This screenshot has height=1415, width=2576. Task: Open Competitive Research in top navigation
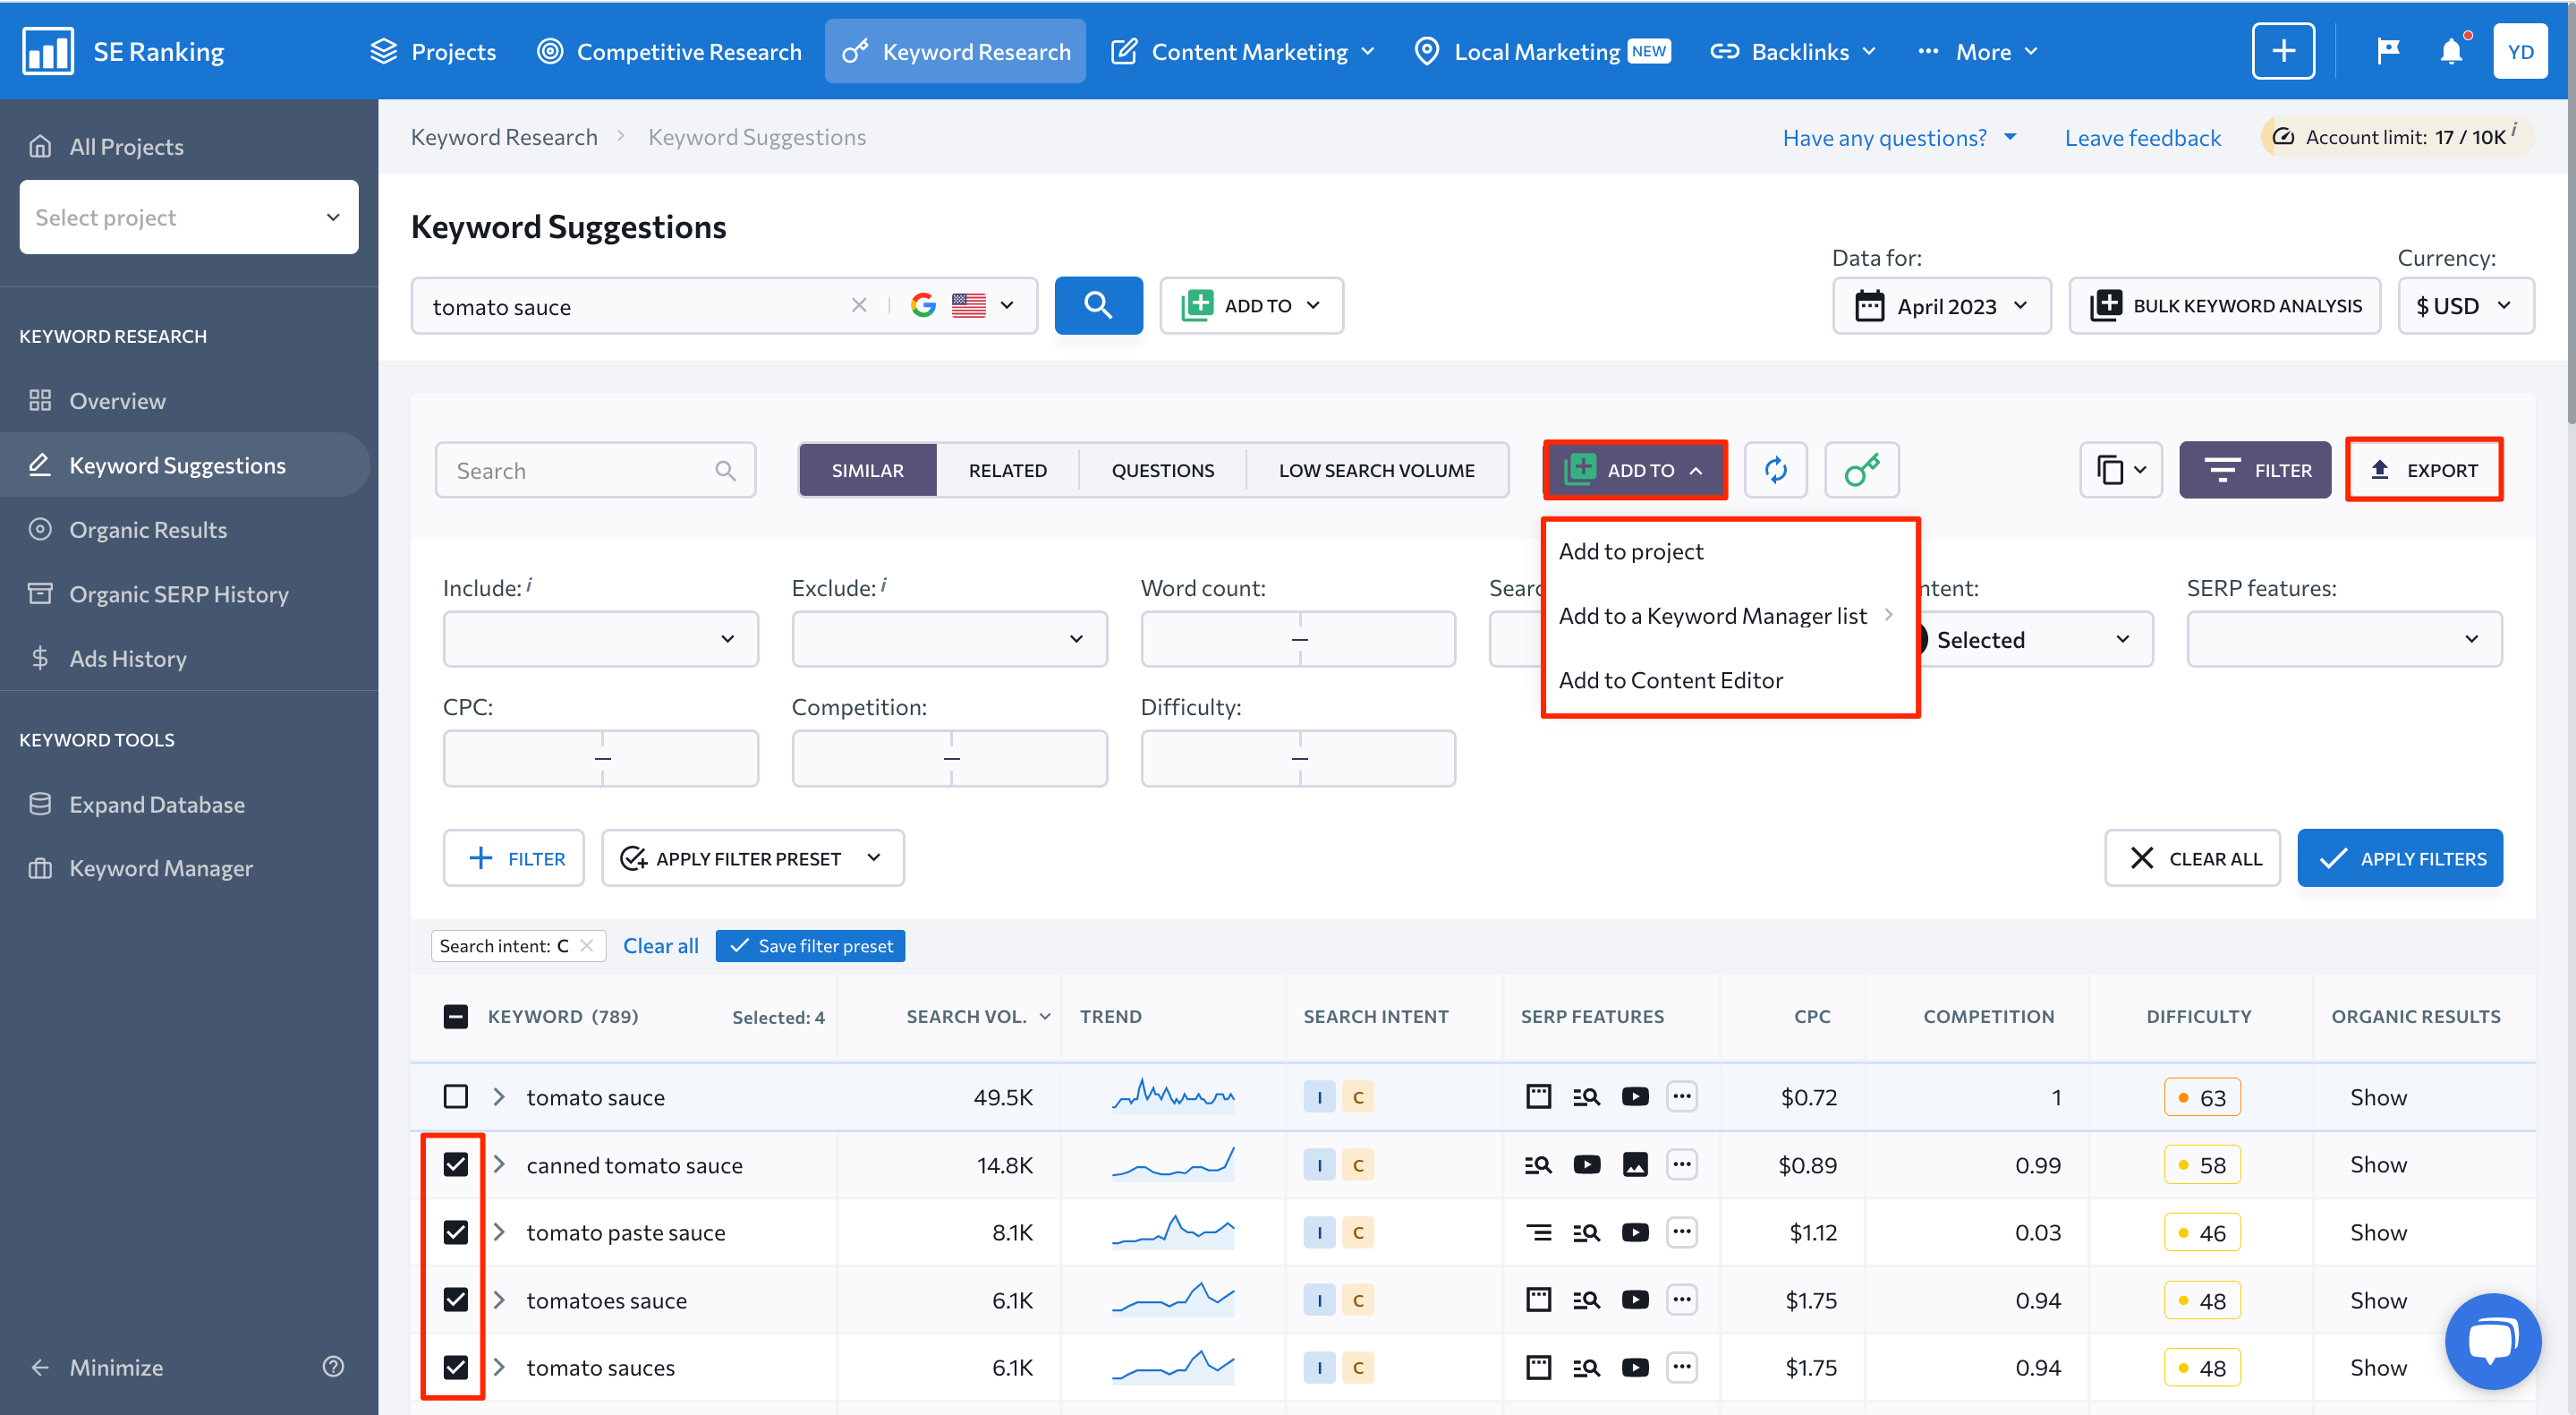[669, 51]
